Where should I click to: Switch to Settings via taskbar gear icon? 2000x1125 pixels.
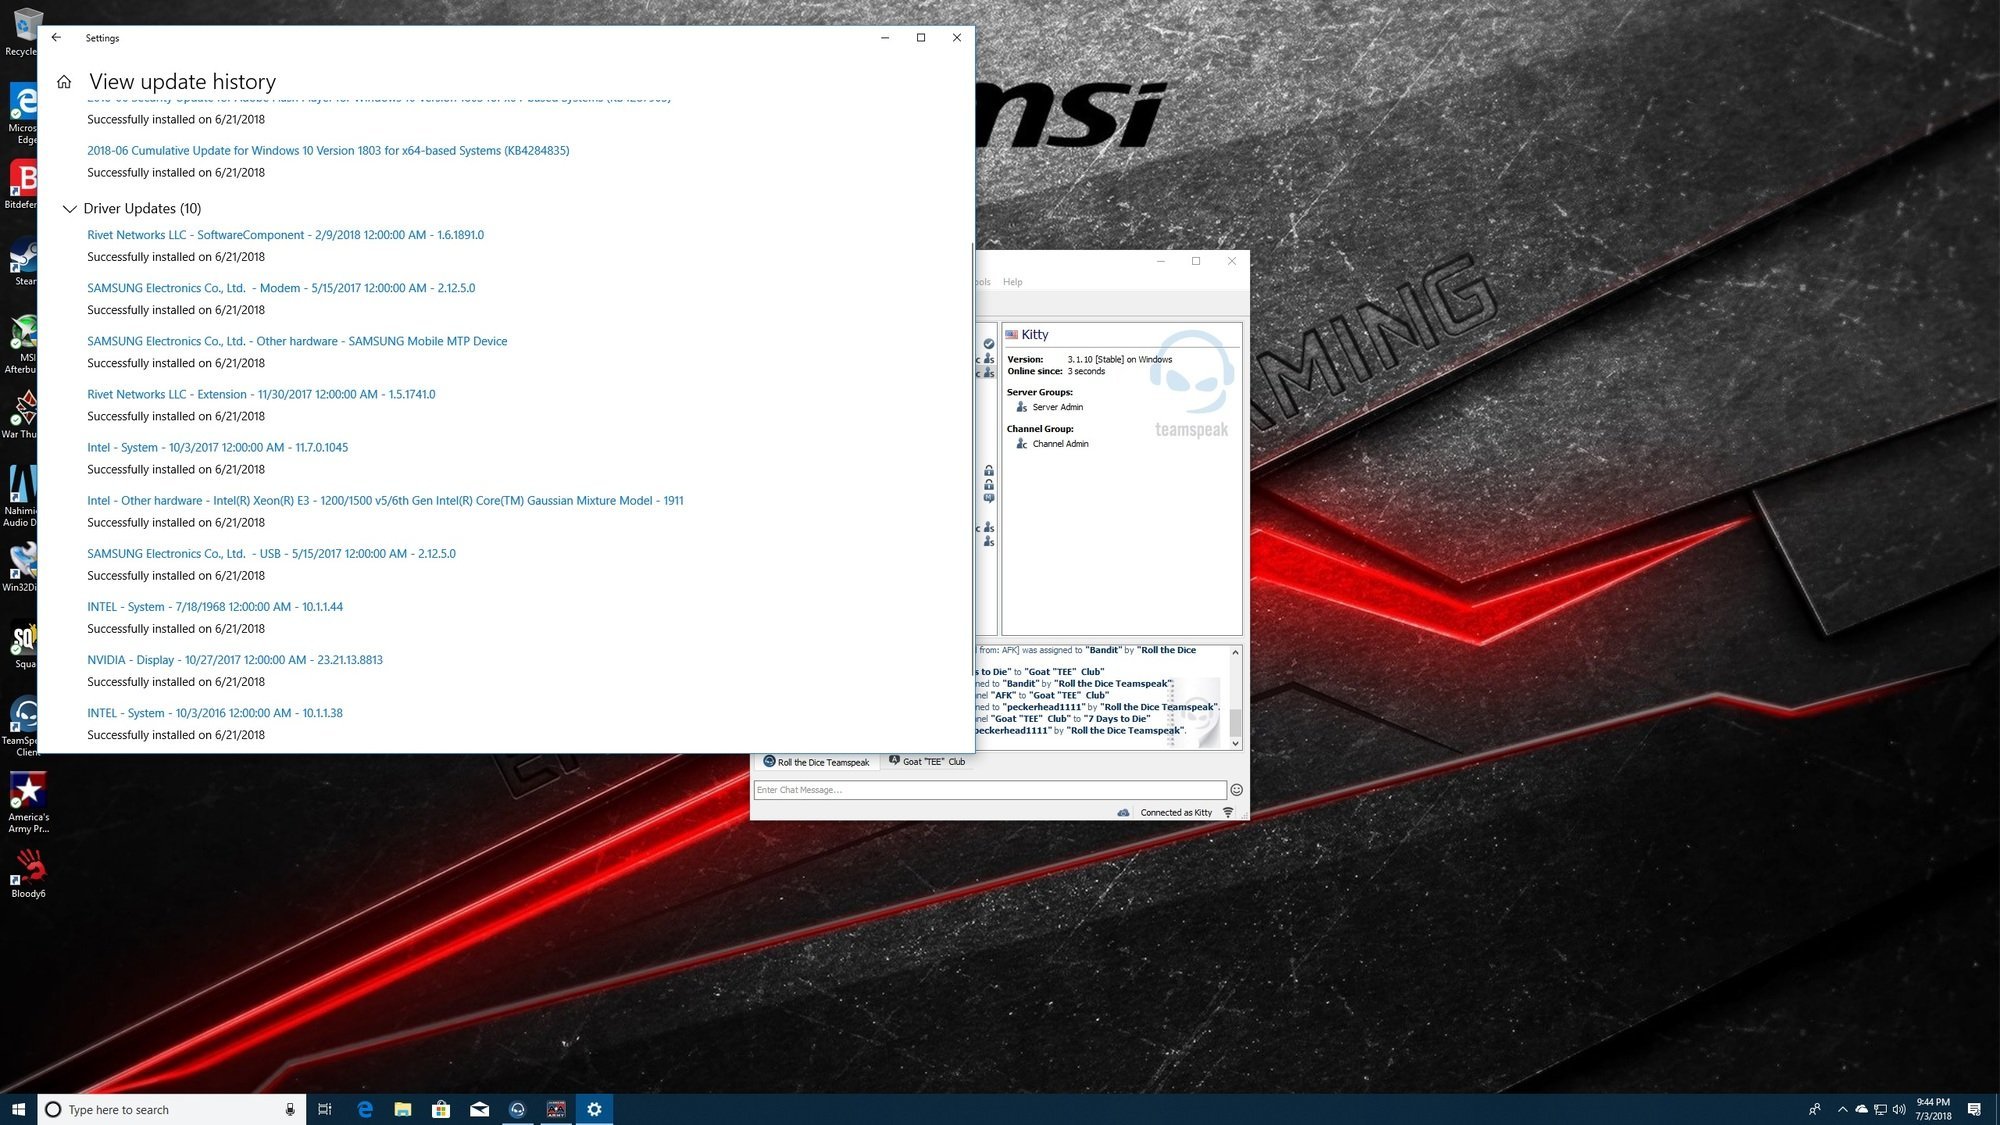point(594,1109)
